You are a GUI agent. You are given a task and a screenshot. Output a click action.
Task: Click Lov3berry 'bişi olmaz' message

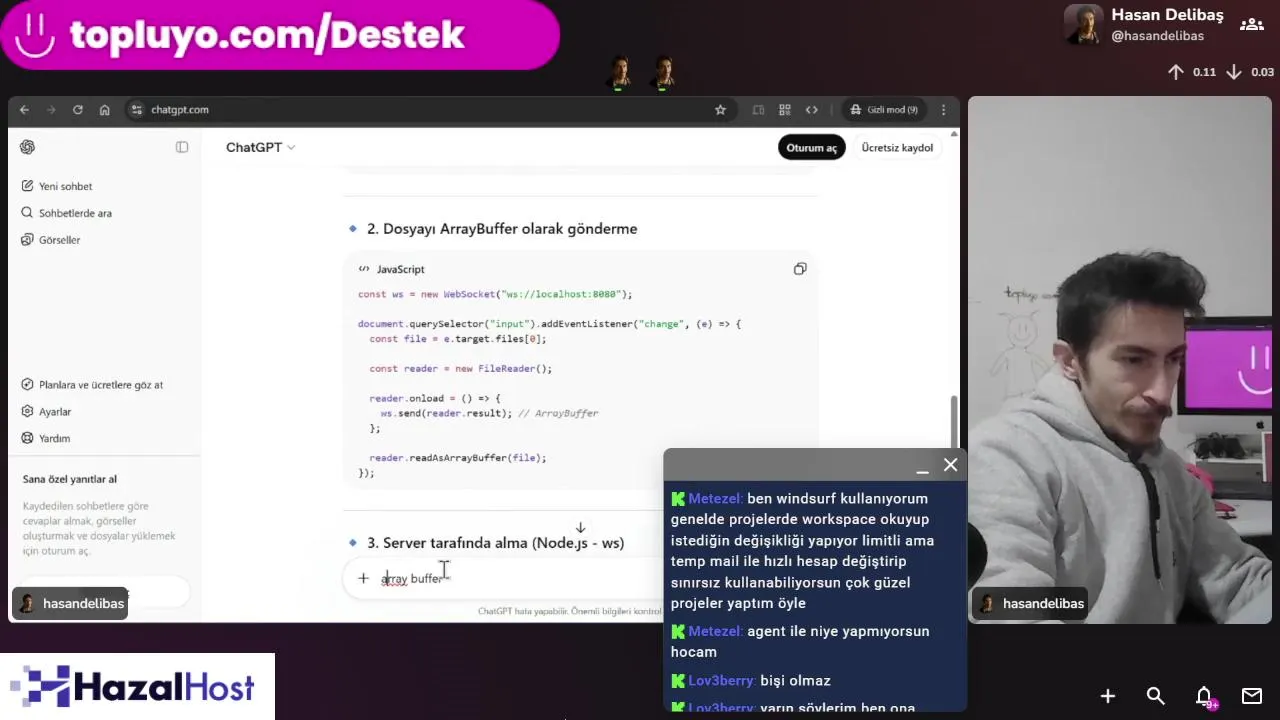[x=795, y=681]
